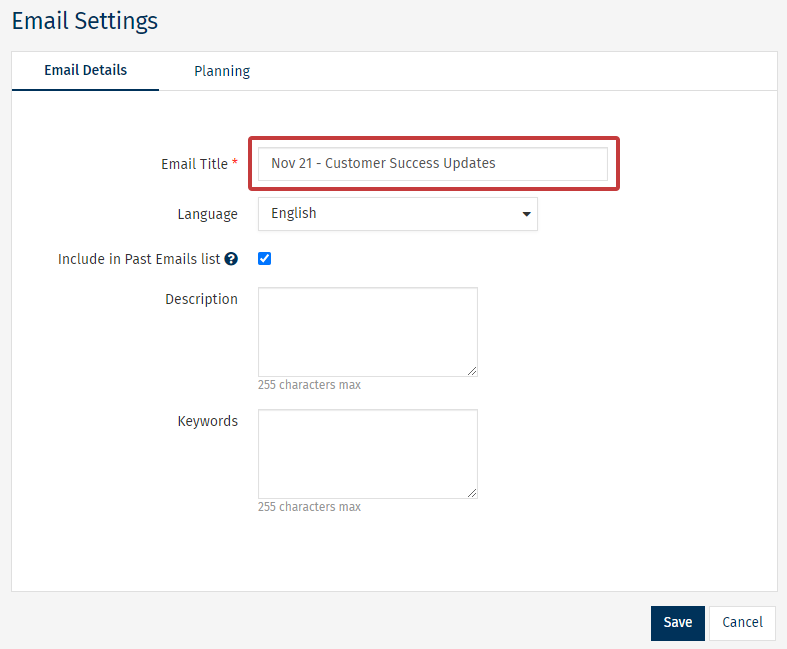Click inside the Keywords text area
The width and height of the screenshot is (787, 649).
pyautogui.click(x=367, y=453)
